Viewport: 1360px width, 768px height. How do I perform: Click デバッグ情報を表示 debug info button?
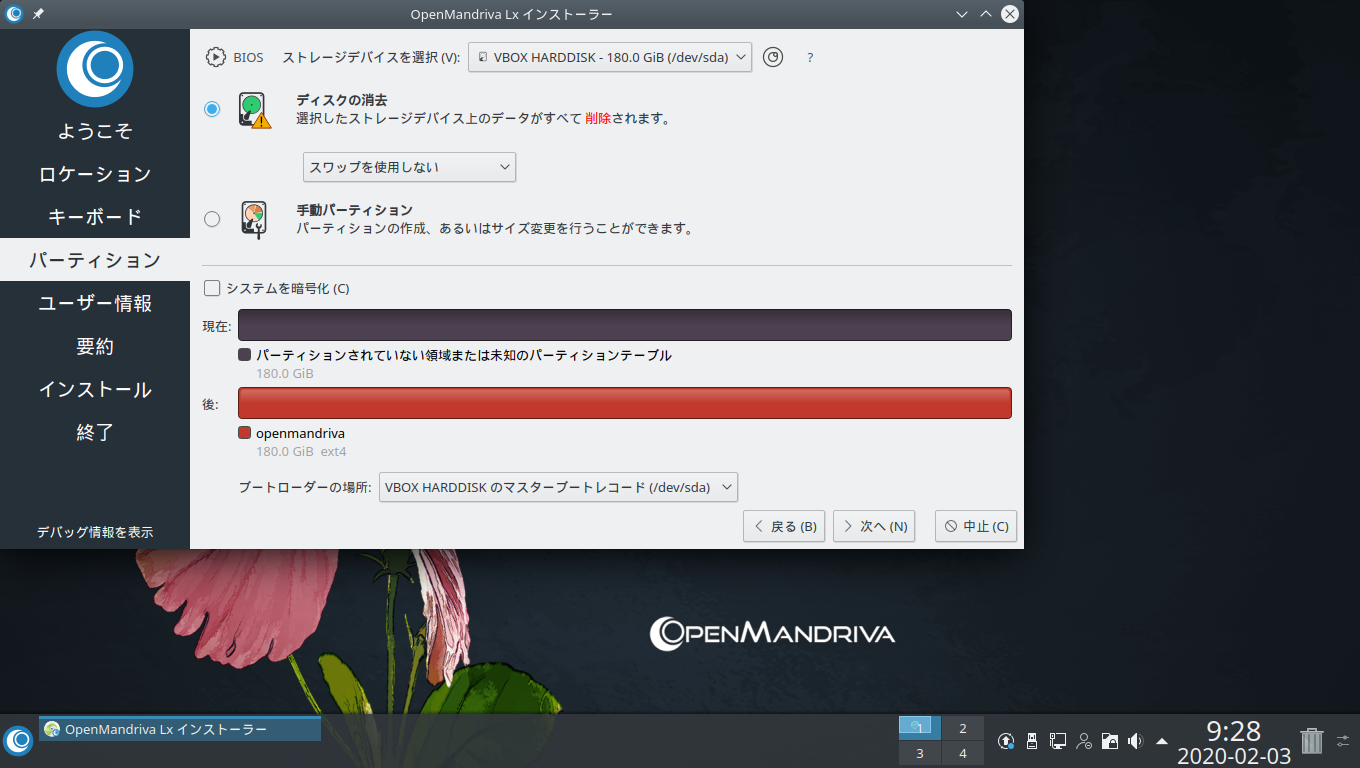(95, 532)
